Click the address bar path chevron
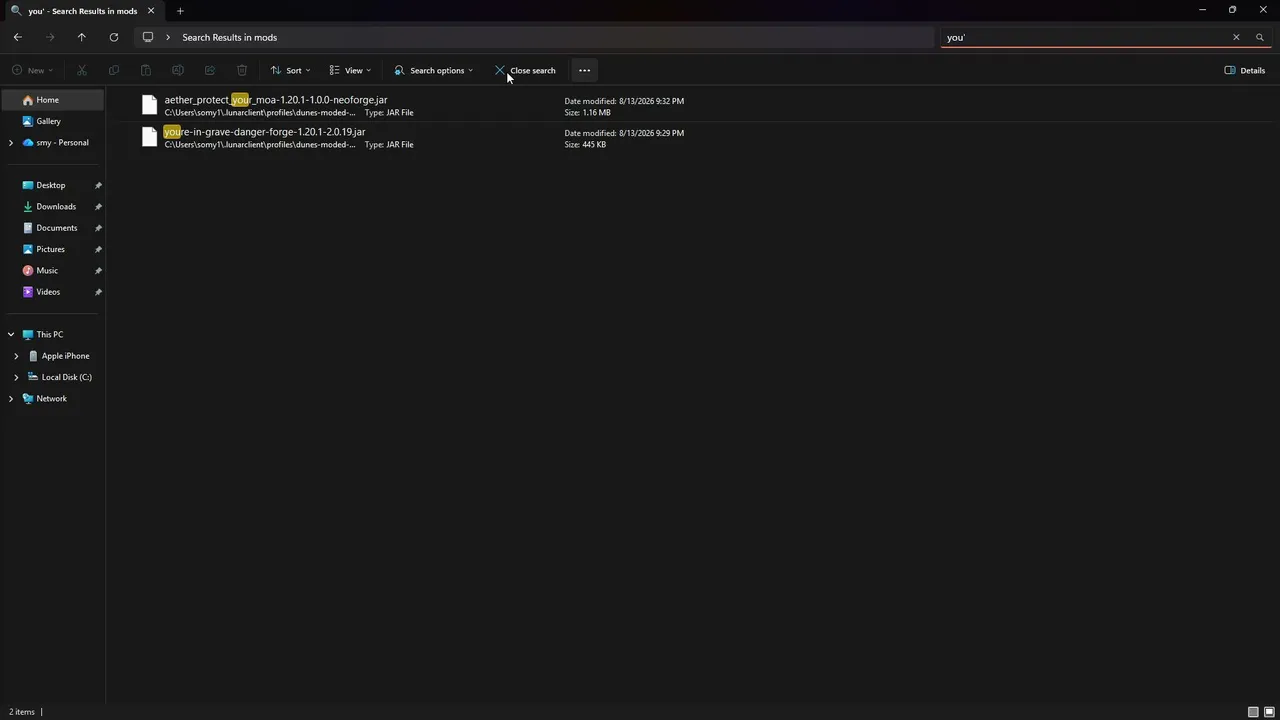 tap(168, 37)
